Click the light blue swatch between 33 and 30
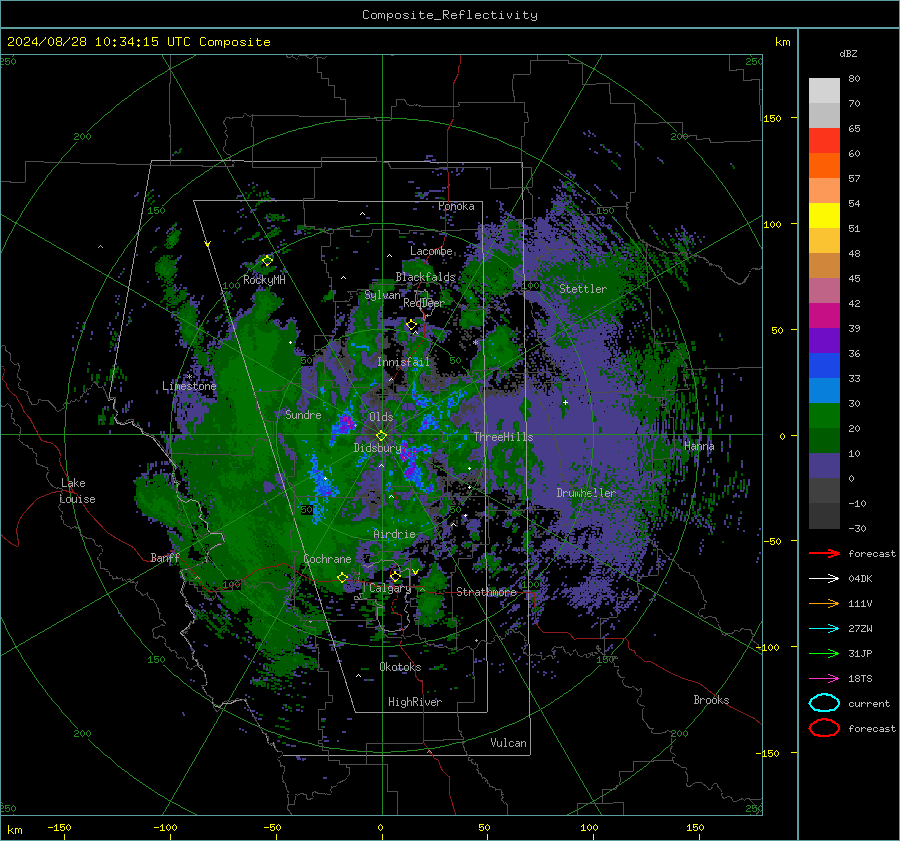Screen dimensions: 900x841 click(x=824, y=391)
